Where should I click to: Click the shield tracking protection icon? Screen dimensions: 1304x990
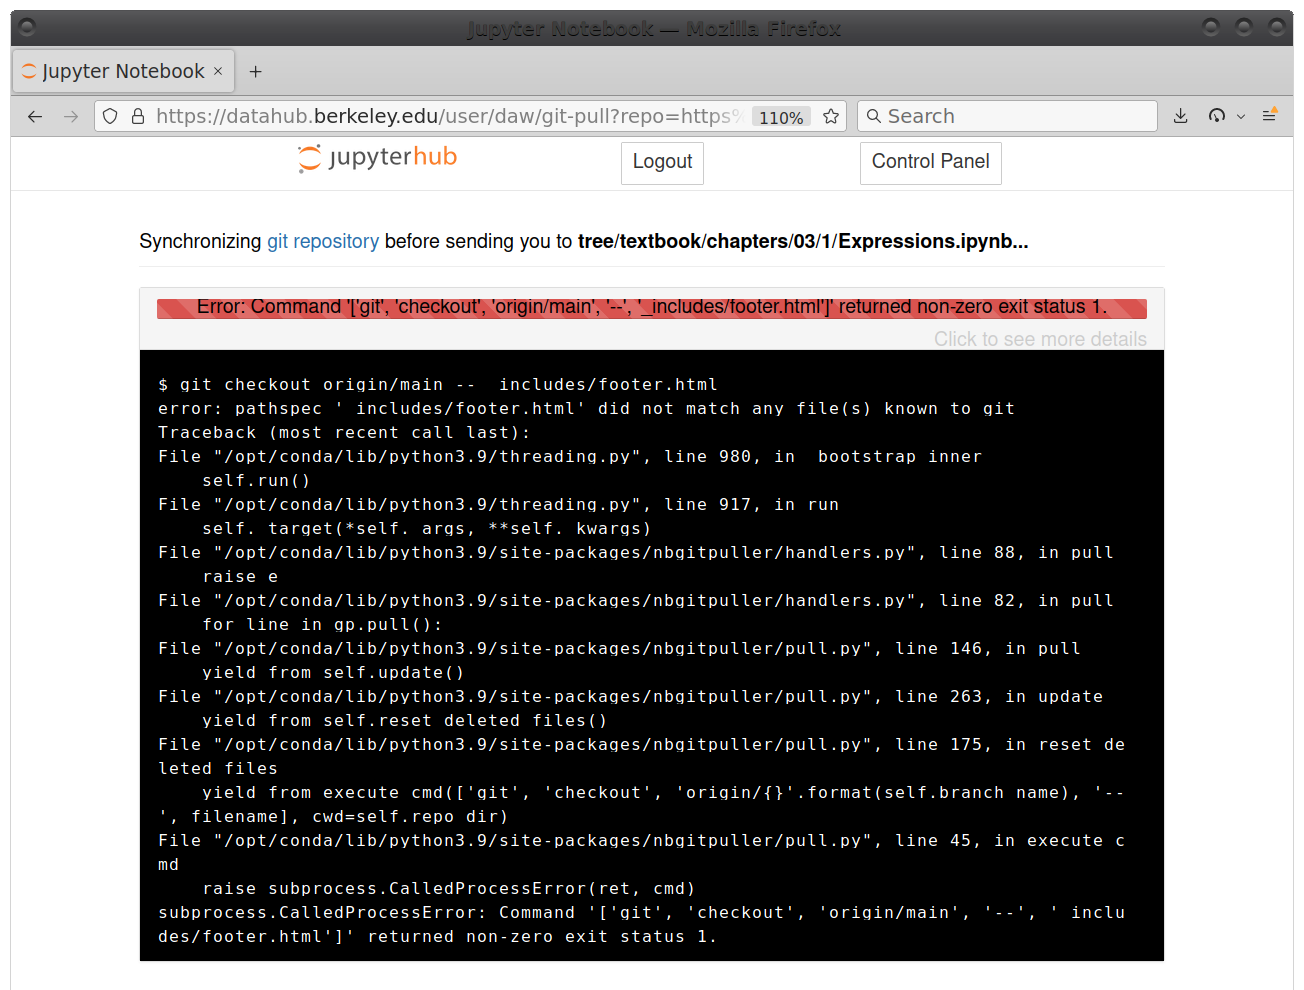pos(109,115)
